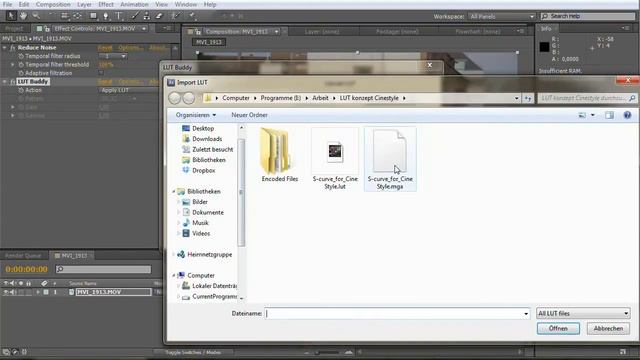Select the Selection arrow tool

11,16
